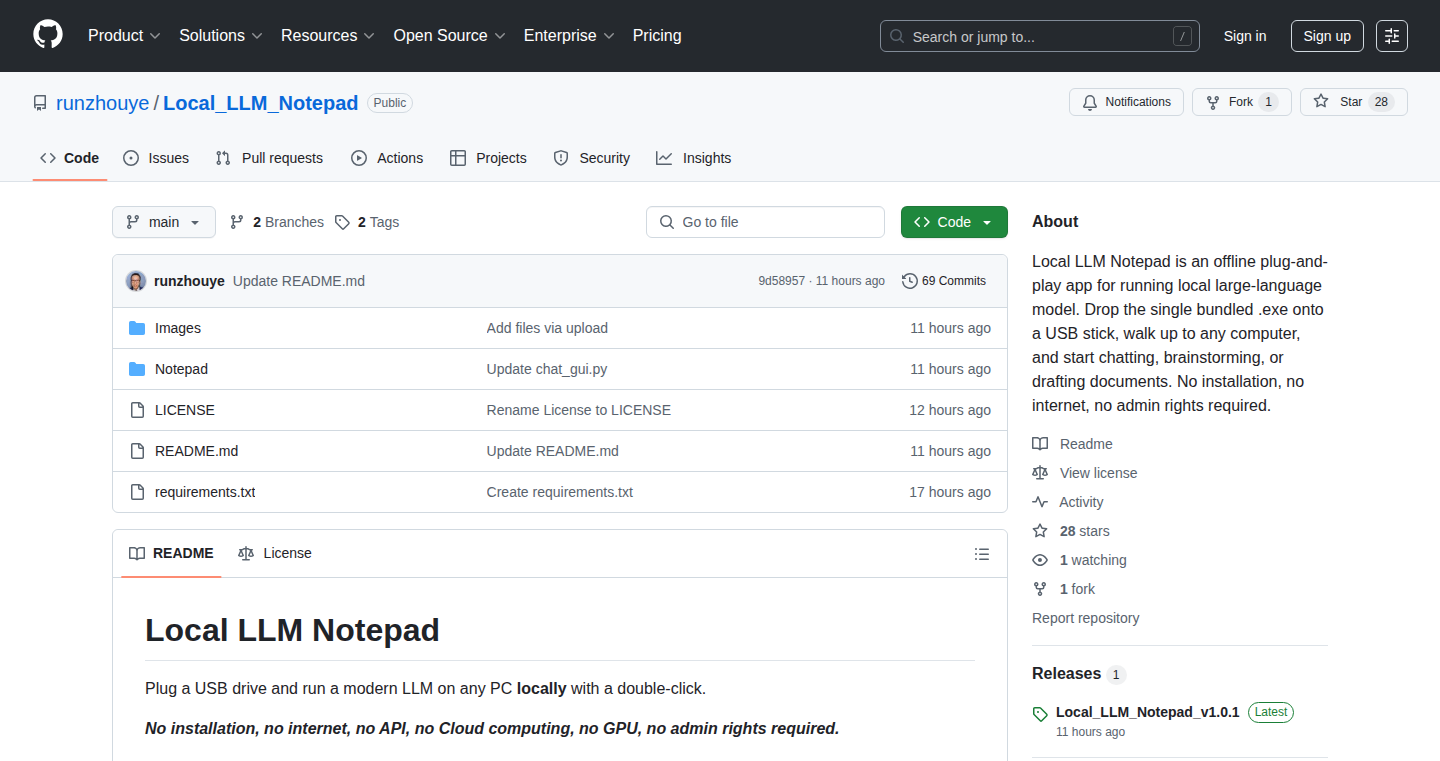This screenshot has width=1440, height=761.
Task: Click the book icon next to Readme
Action: (1040, 444)
